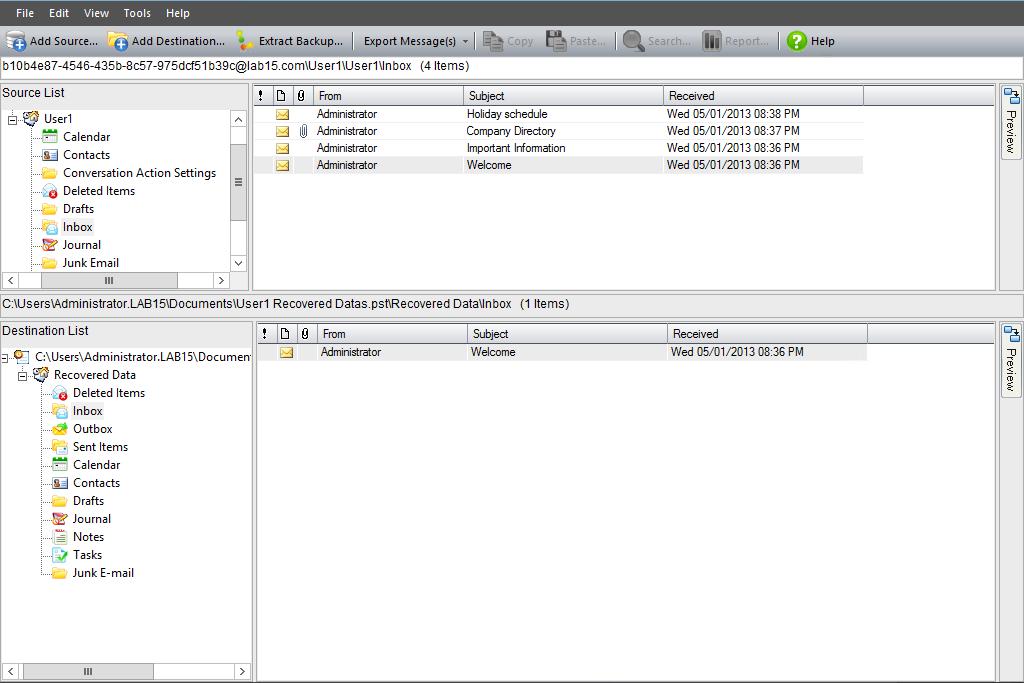Screen dimensions: 1024x683
Task: Click Company Directory attachment paperclip icon
Action: coord(303,131)
